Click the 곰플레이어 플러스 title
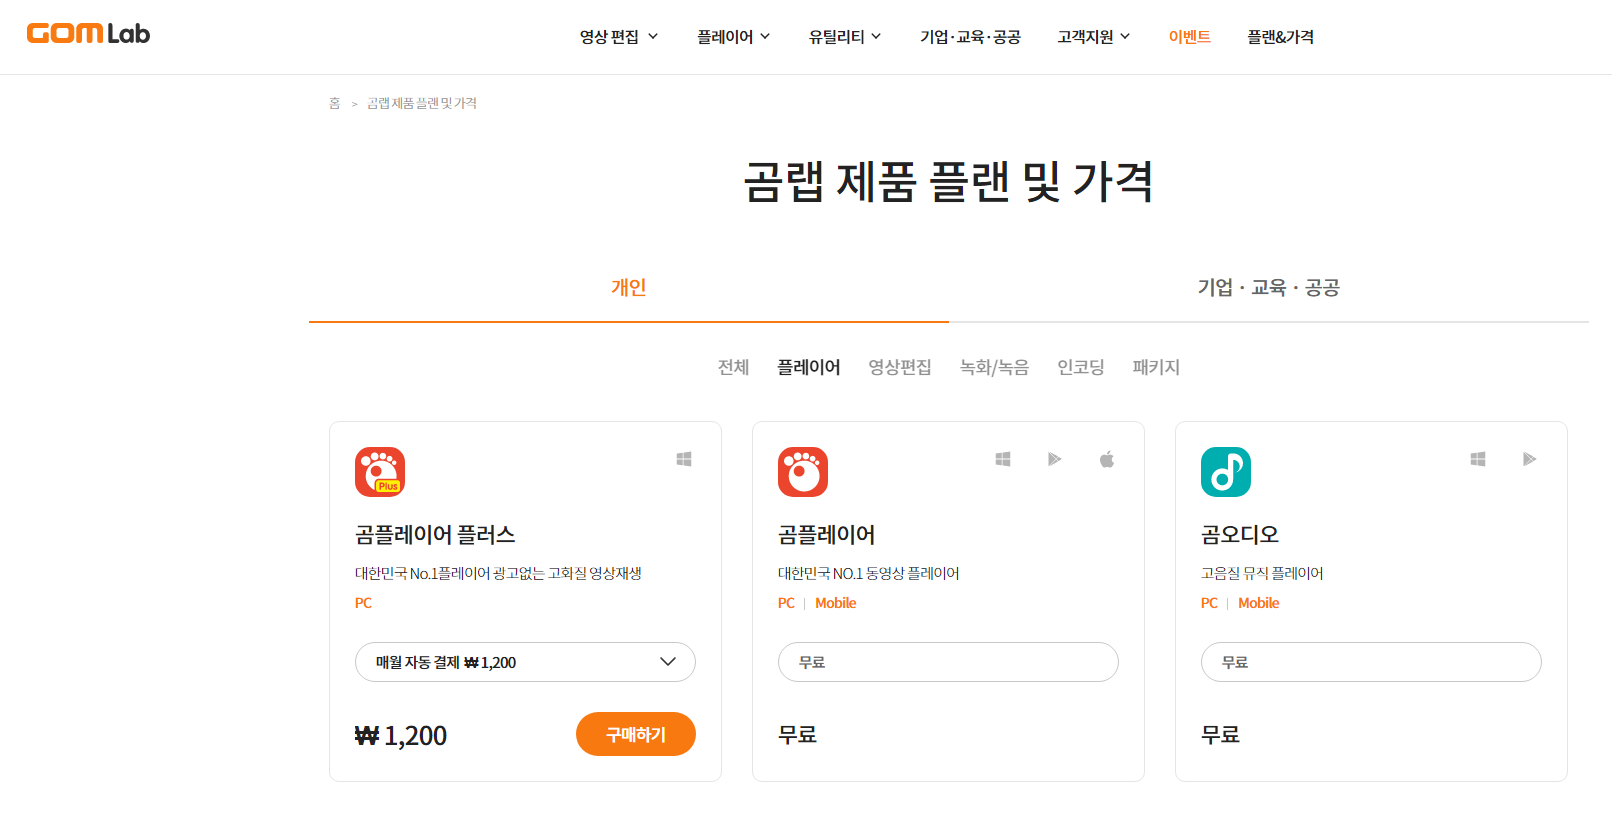Image resolution: width=1612 pixels, height=823 pixels. click(435, 535)
